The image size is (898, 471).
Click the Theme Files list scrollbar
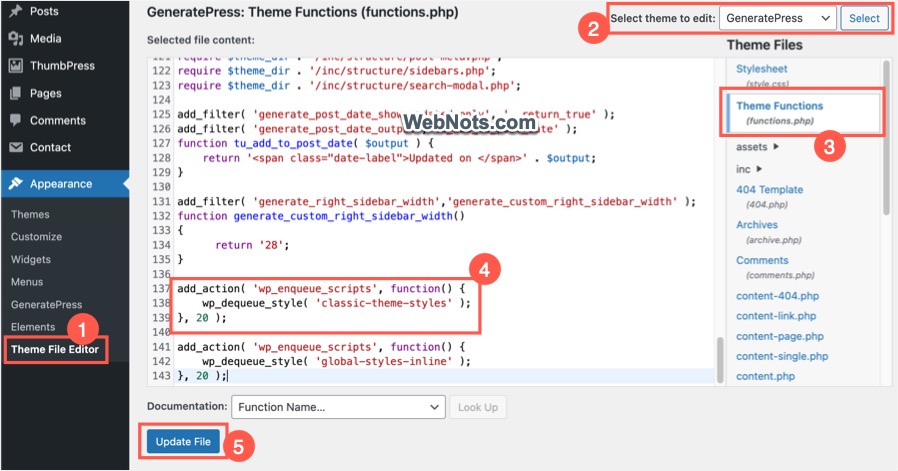tap(887, 138)
